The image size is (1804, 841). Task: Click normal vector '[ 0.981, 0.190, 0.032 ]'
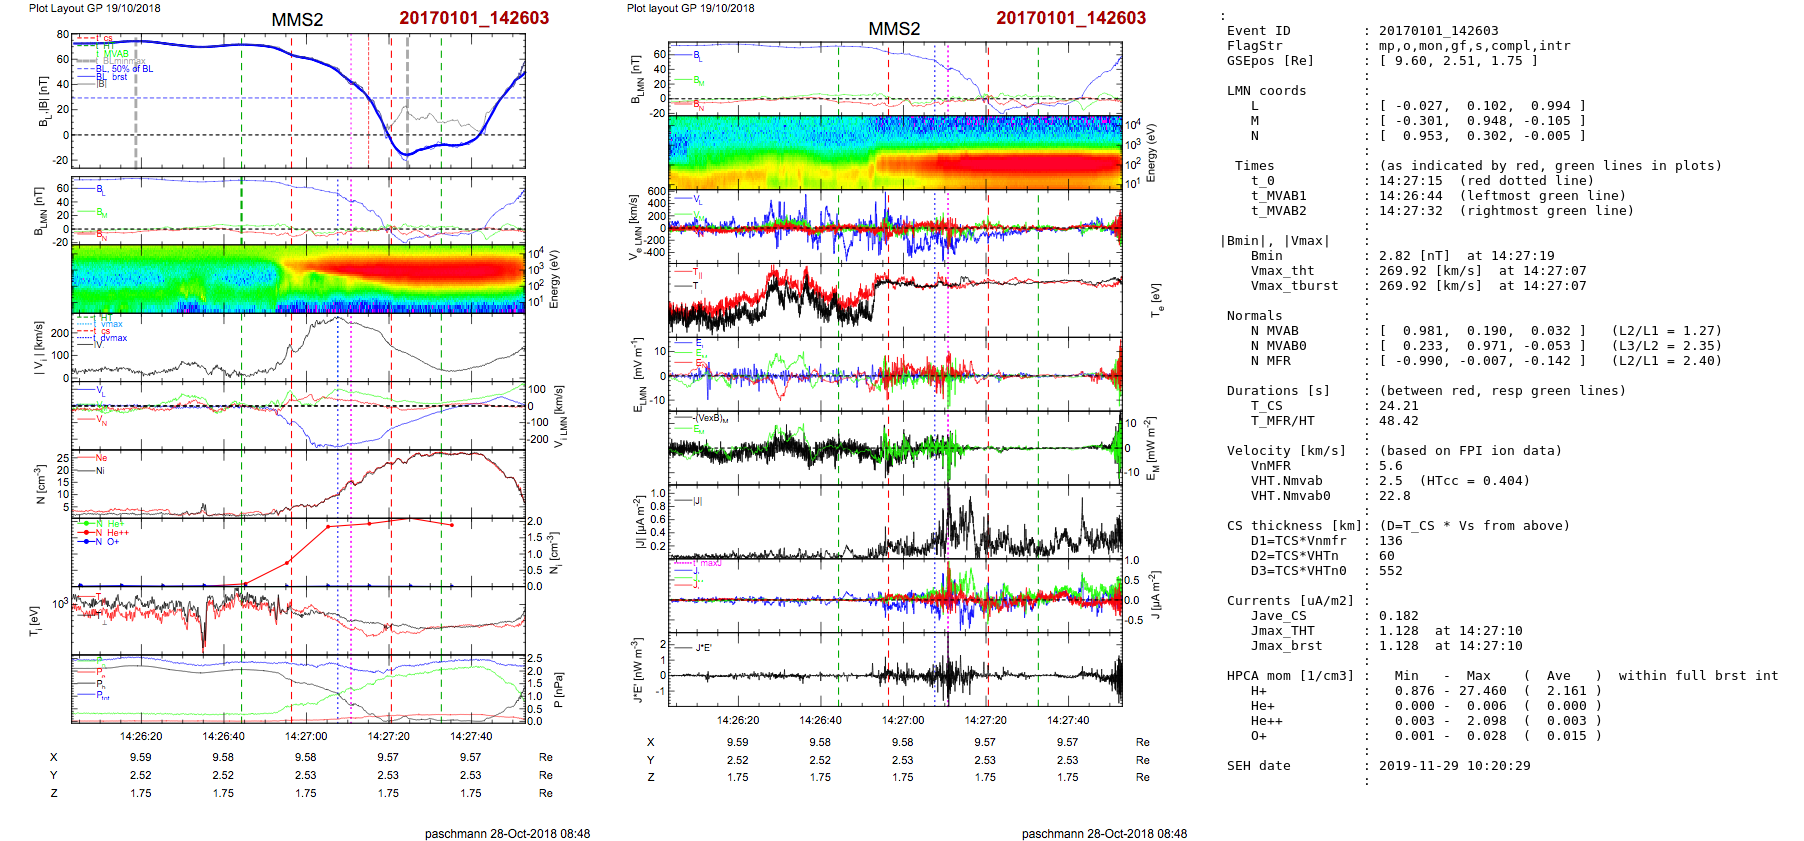coord(1482,331)
